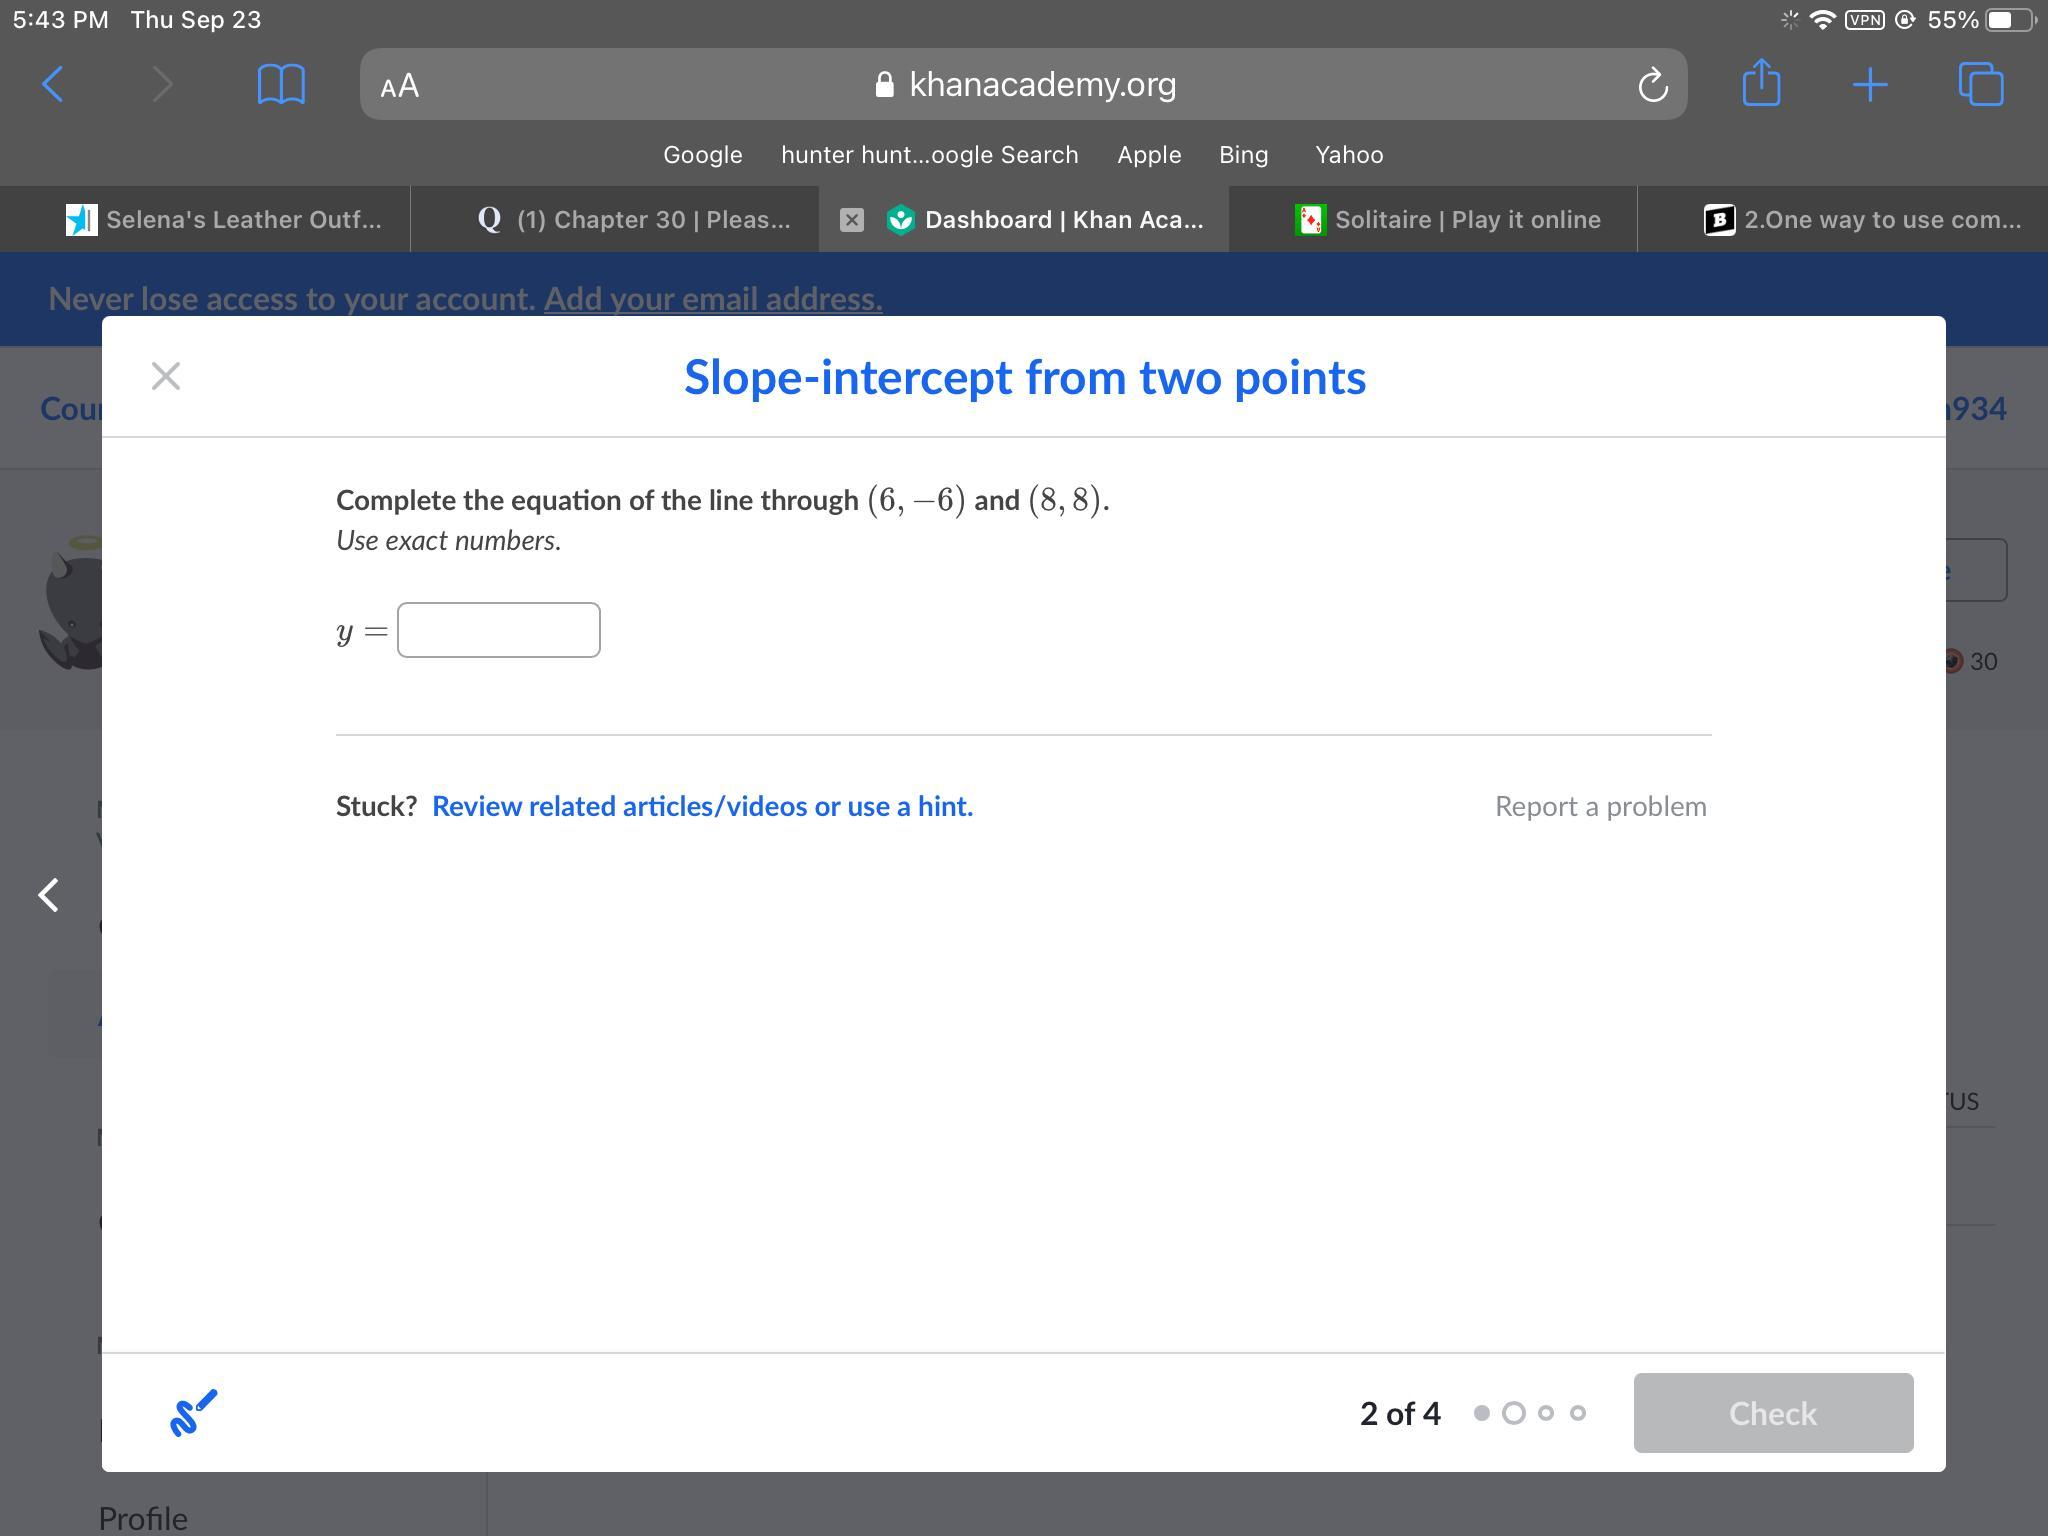The image size is (2048, 1536).
Task: Open the AA reader text-size menu
Action: tap(400, 86)
